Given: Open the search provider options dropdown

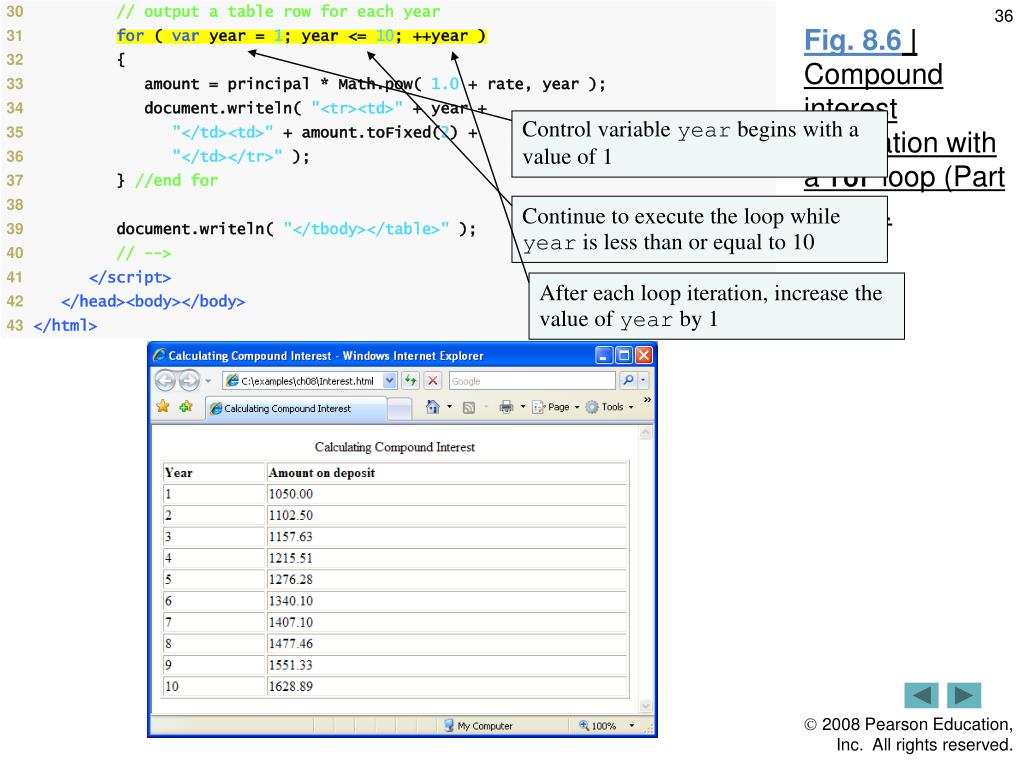Looking at the screenshot, I should click(x=643, y=380).
